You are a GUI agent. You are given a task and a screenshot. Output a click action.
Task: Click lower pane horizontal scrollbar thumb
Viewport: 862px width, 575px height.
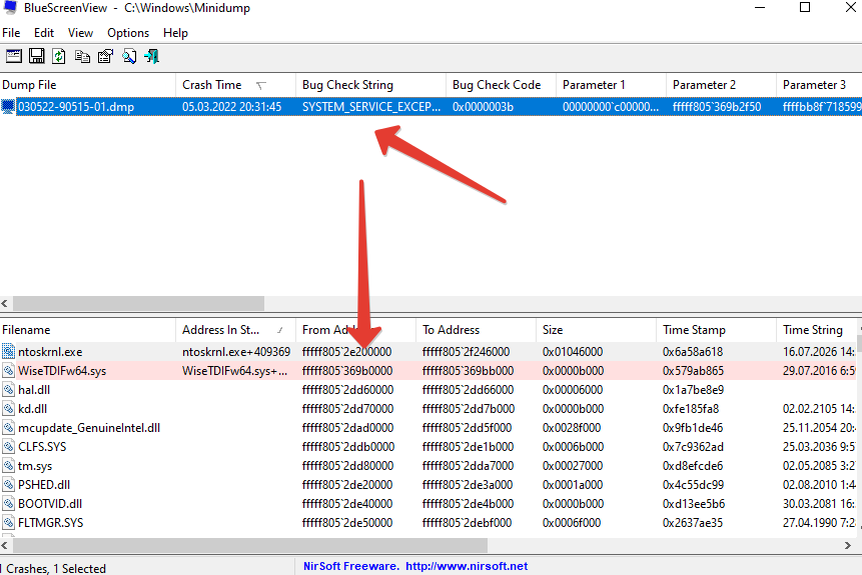point(250,545)
